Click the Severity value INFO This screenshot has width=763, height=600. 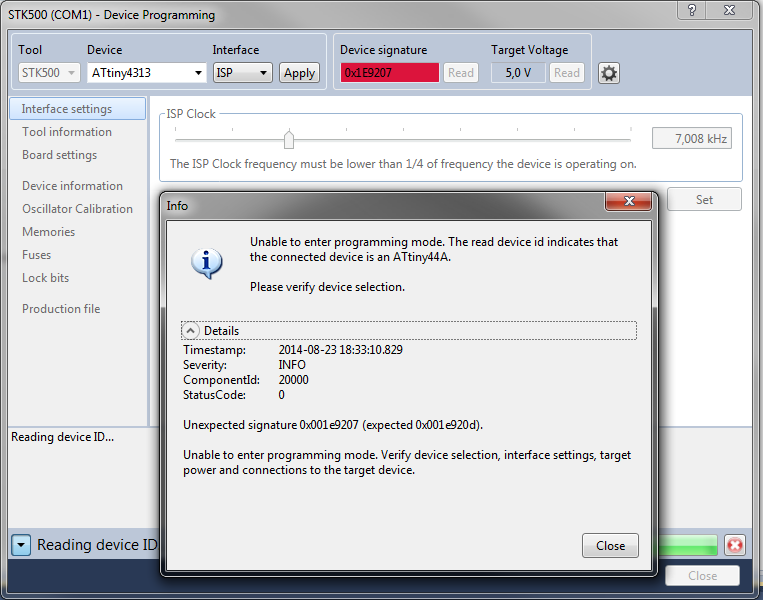pyautogui.click(x=292, y=365)
